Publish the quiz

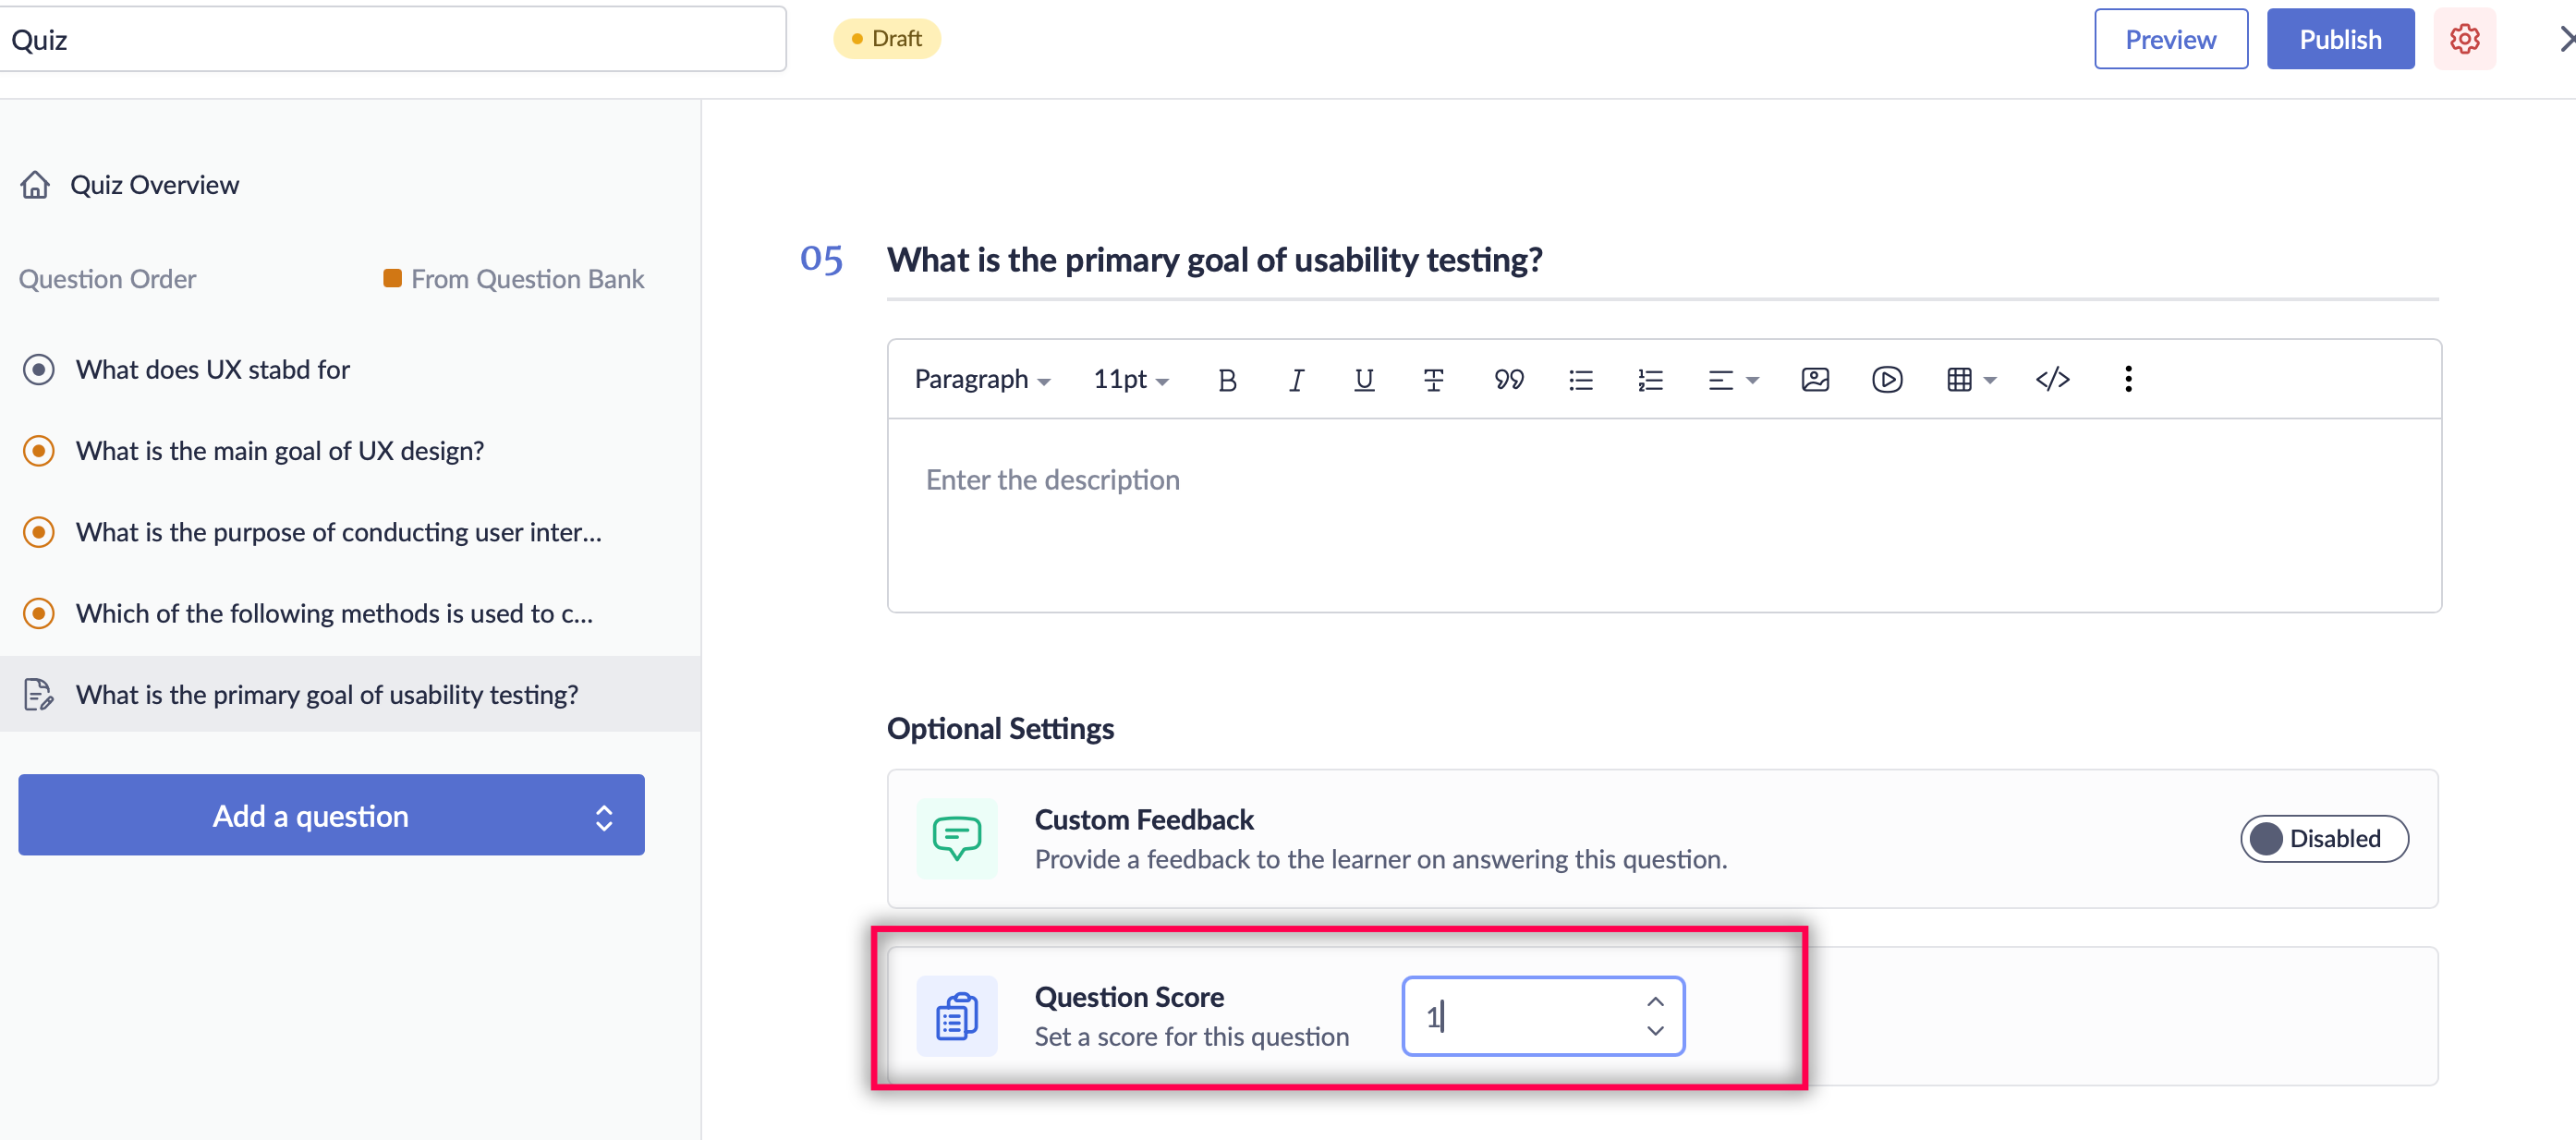pos(2339,39)
